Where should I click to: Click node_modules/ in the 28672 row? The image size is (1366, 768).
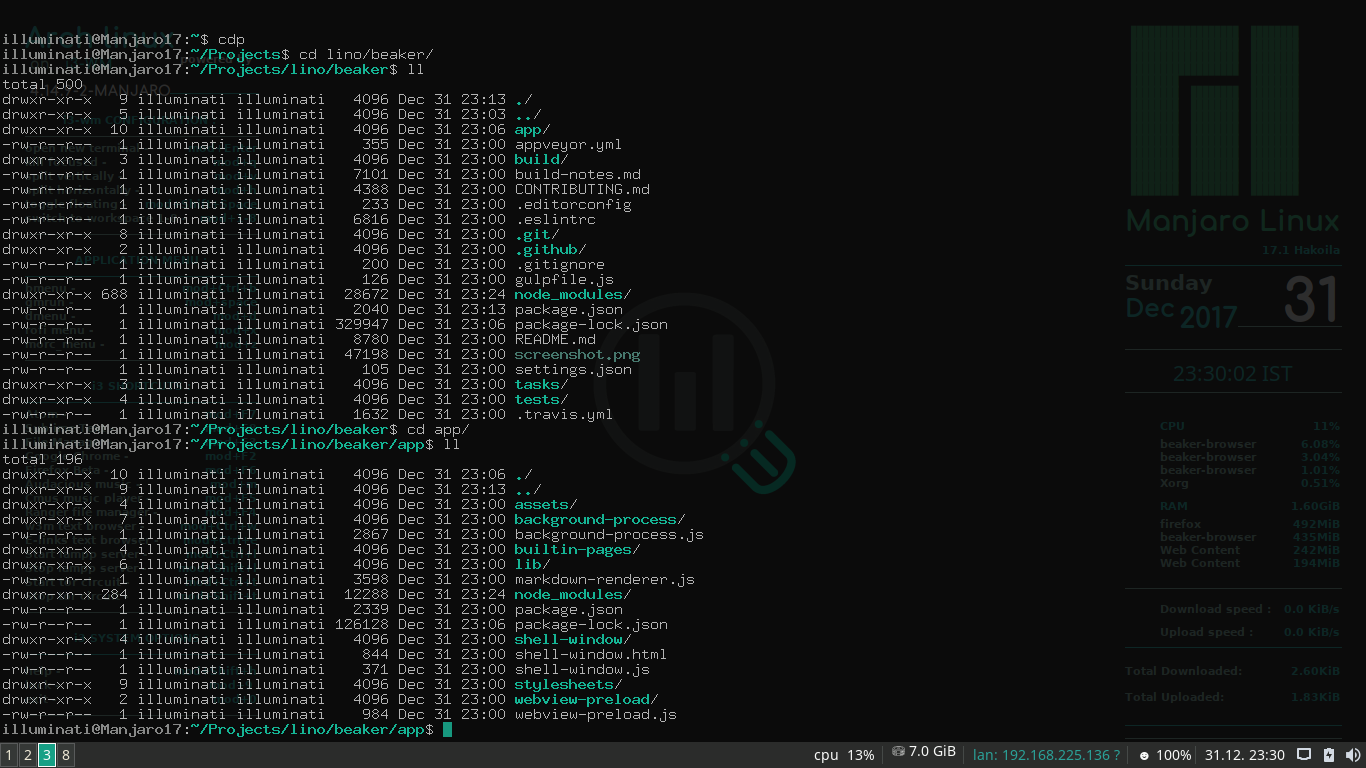(573, 295)
